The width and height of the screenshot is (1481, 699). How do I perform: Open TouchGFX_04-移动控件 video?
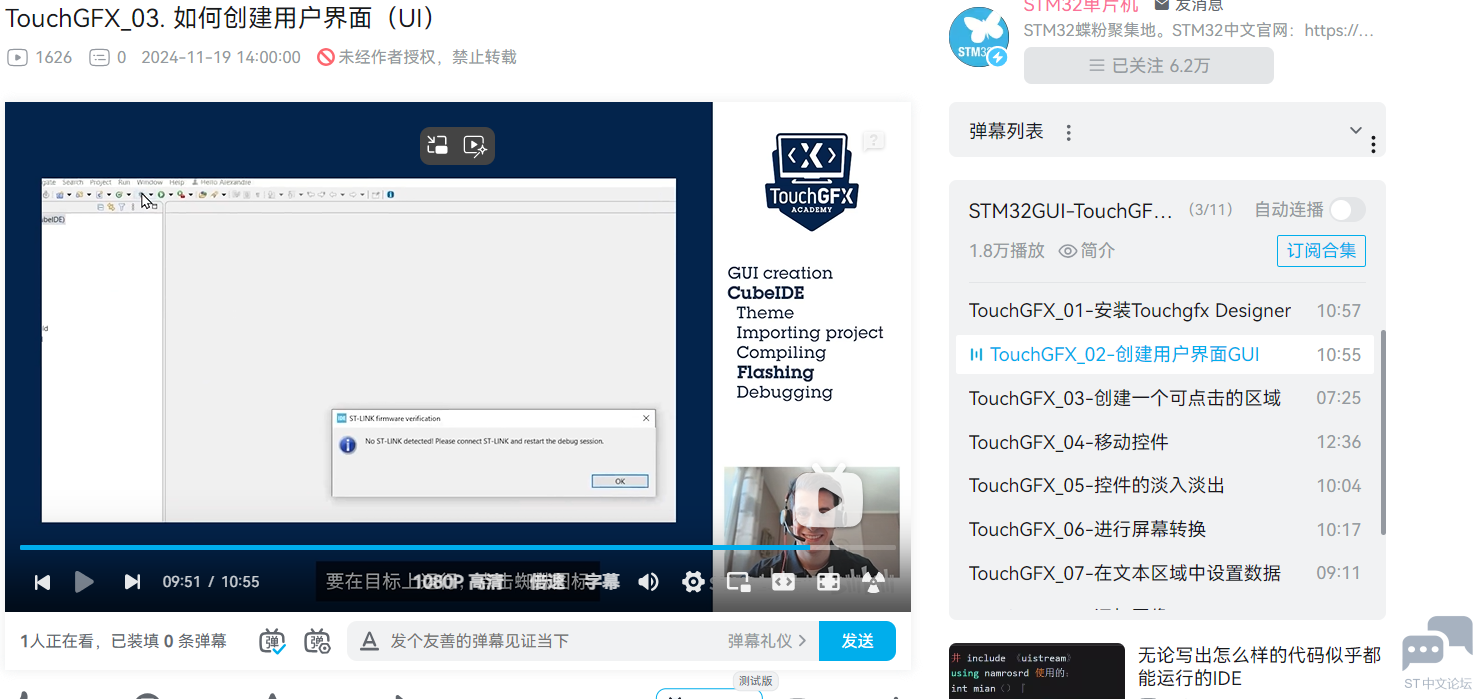point(1165,442)
